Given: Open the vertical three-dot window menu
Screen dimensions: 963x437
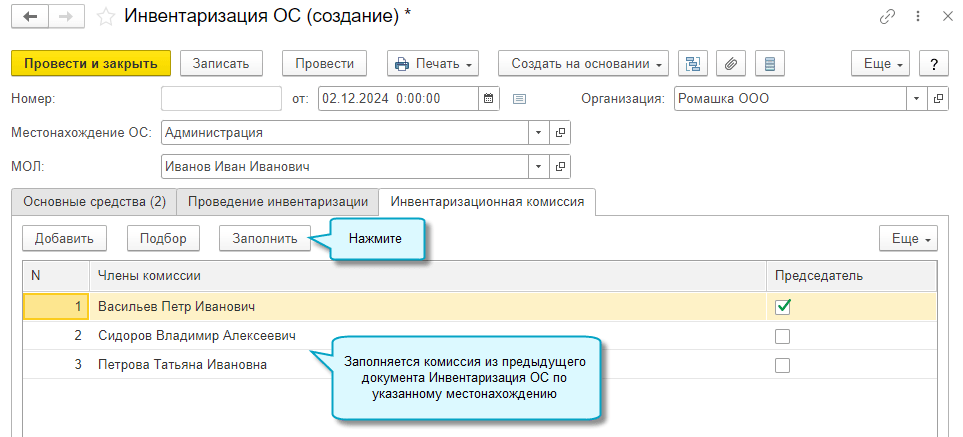Looking at the screenshot, I should [x=918, y=17].
